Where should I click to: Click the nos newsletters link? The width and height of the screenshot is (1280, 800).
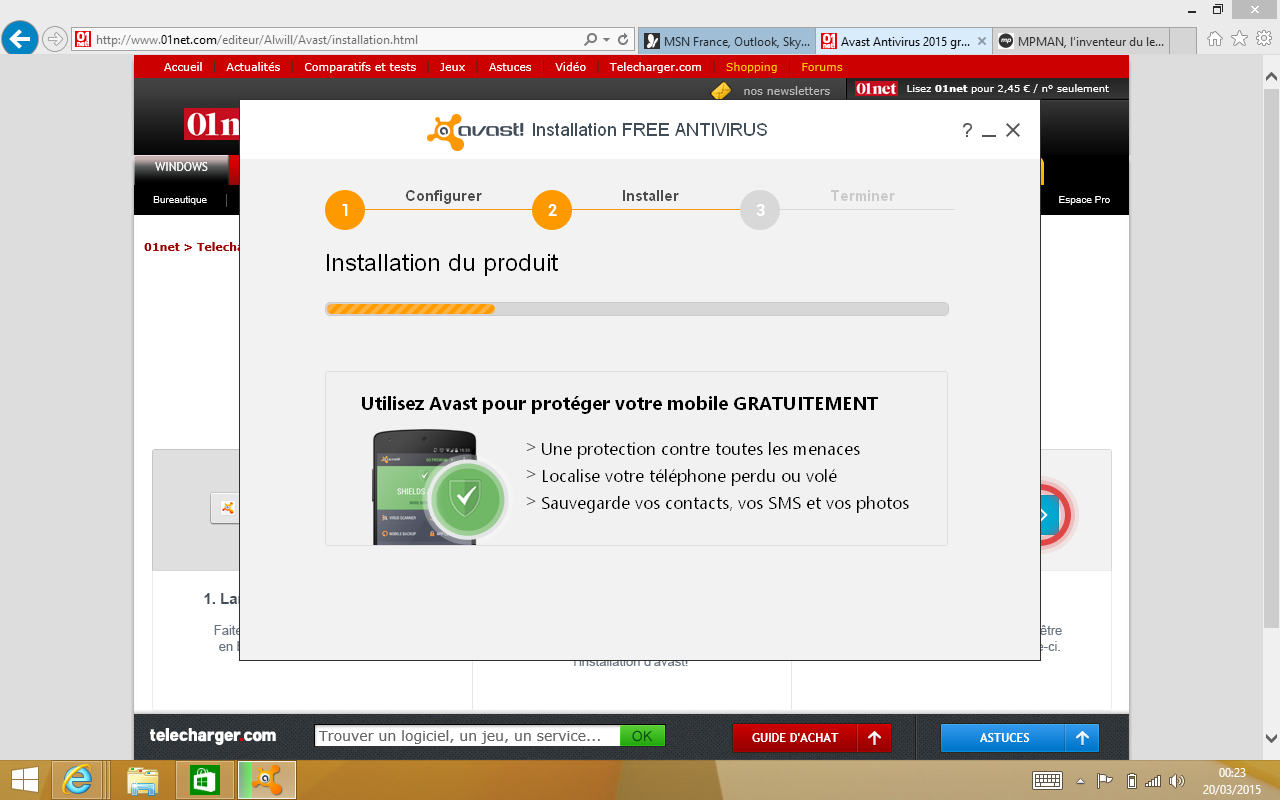[786, 90]
